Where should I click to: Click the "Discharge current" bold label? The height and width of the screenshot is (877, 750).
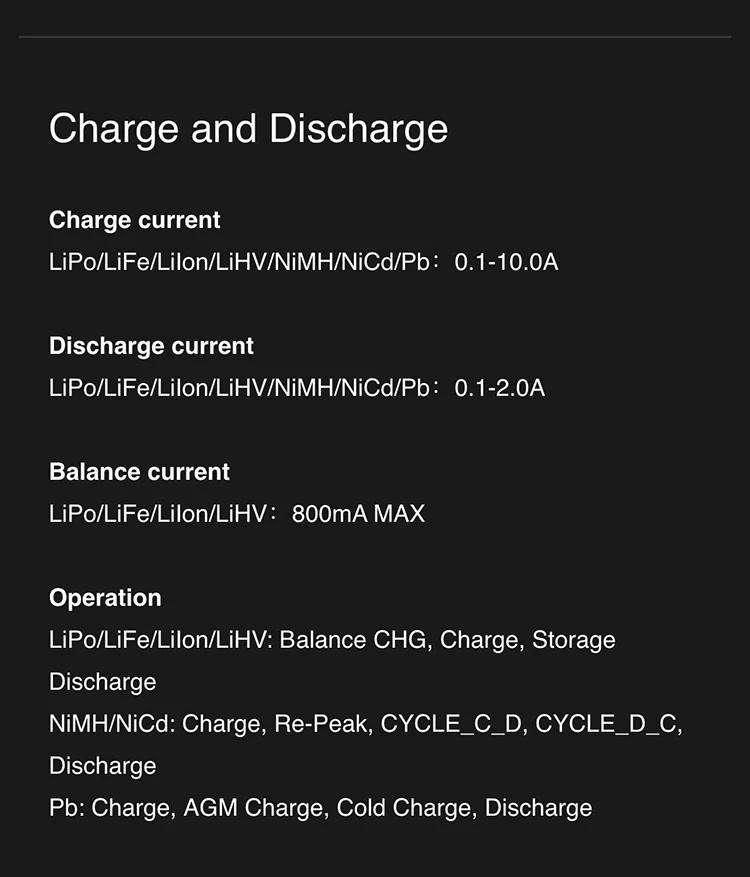[151, 346]
